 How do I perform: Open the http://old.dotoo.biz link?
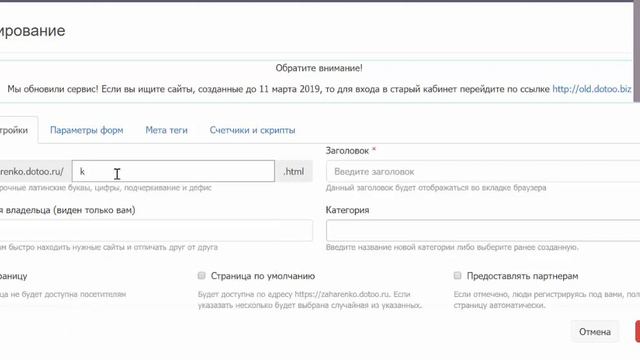pyautogui.click(x=591, y=89)
